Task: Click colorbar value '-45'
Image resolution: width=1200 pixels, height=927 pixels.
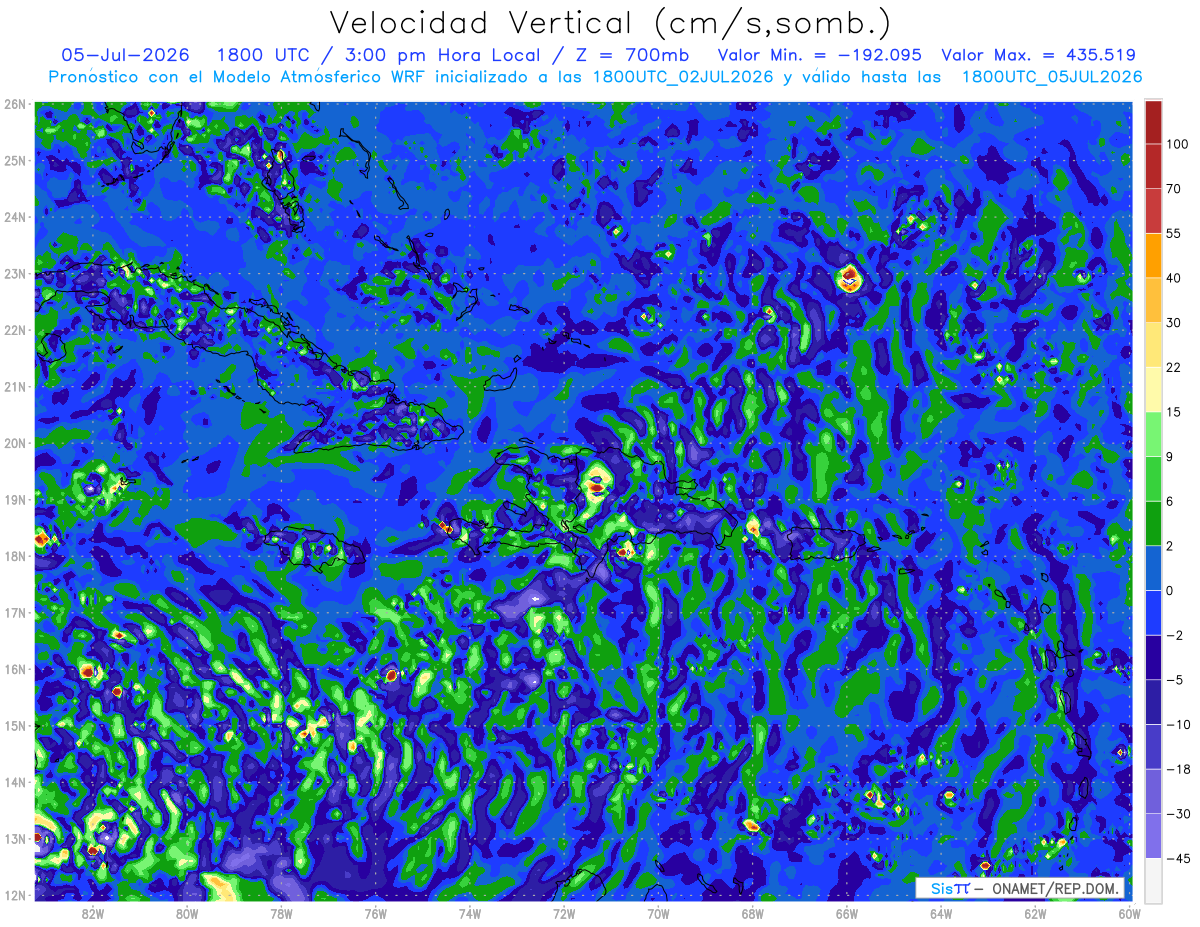Action: [x=1177, y=857]
